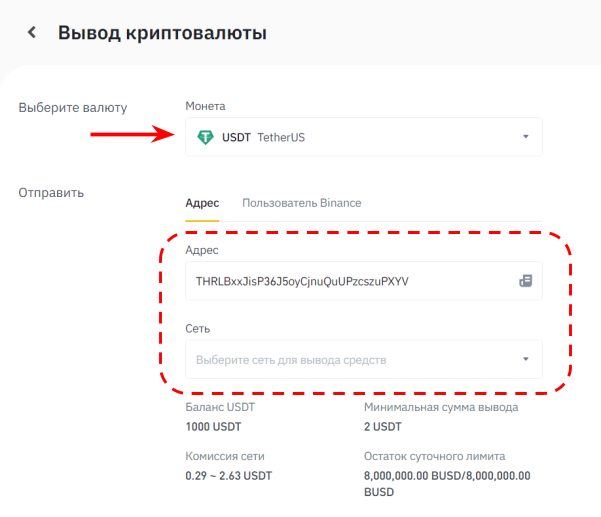
Task: Open the network selection dropdown
Action: pyautogui.click(x=364, y=359)
